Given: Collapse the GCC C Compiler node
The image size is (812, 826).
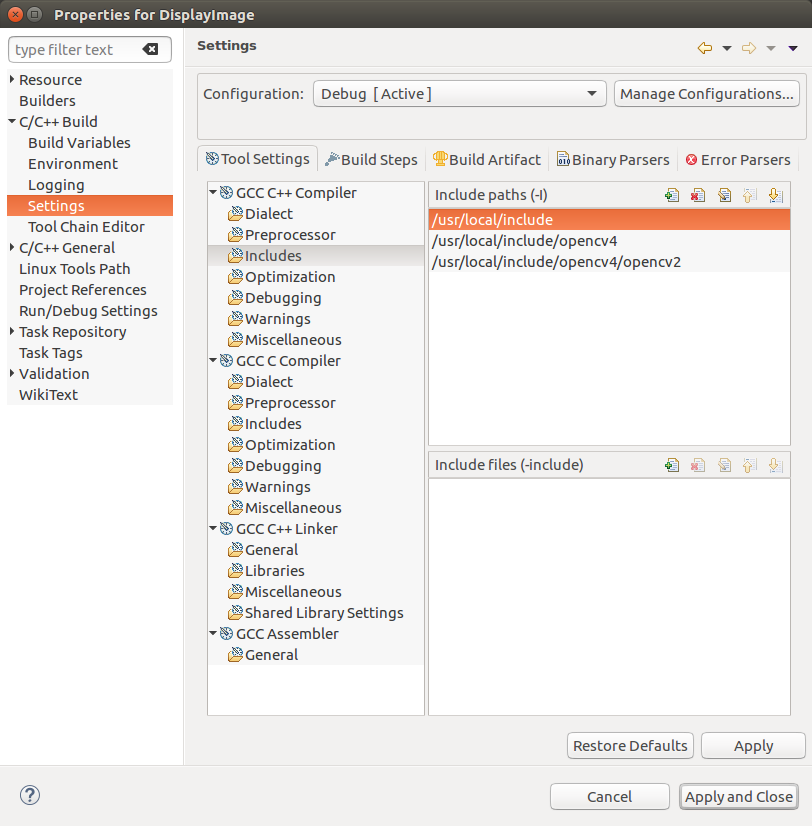Looking at the screenshot, I should pyautogui.click(x=213, y=360).
